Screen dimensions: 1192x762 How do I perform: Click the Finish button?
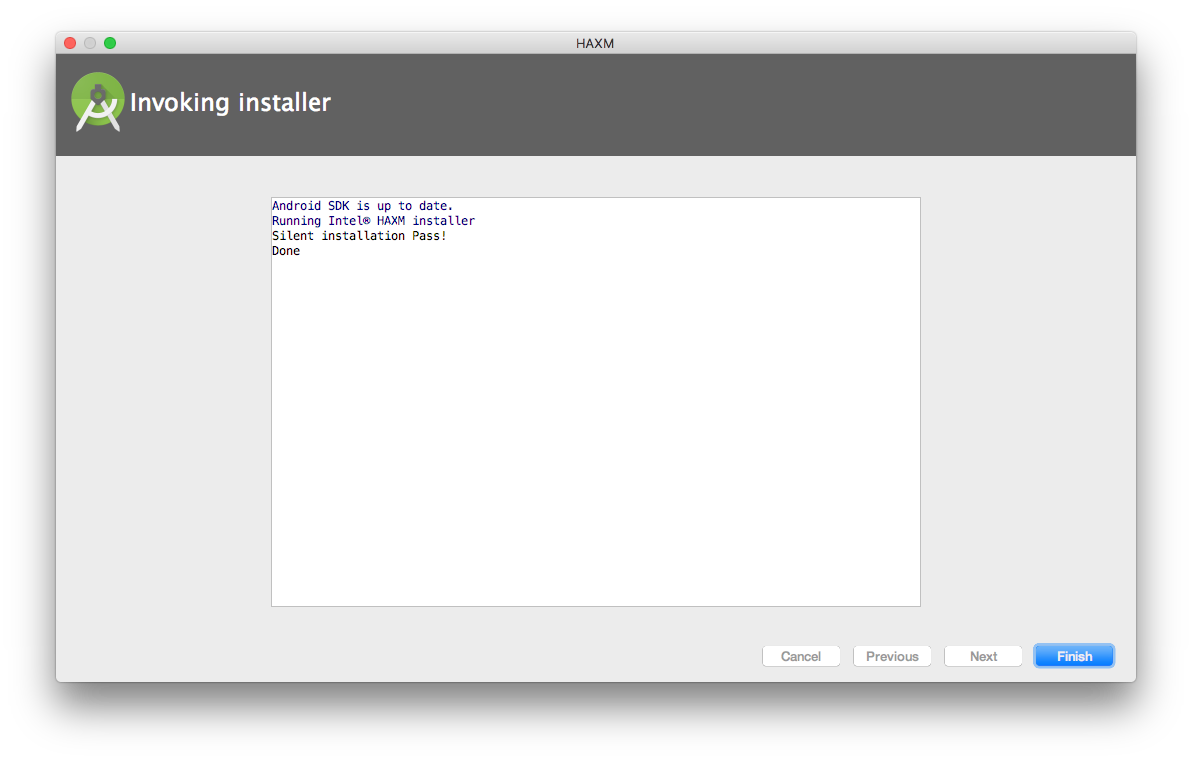pyautogui.click(x=1073, y=656)
